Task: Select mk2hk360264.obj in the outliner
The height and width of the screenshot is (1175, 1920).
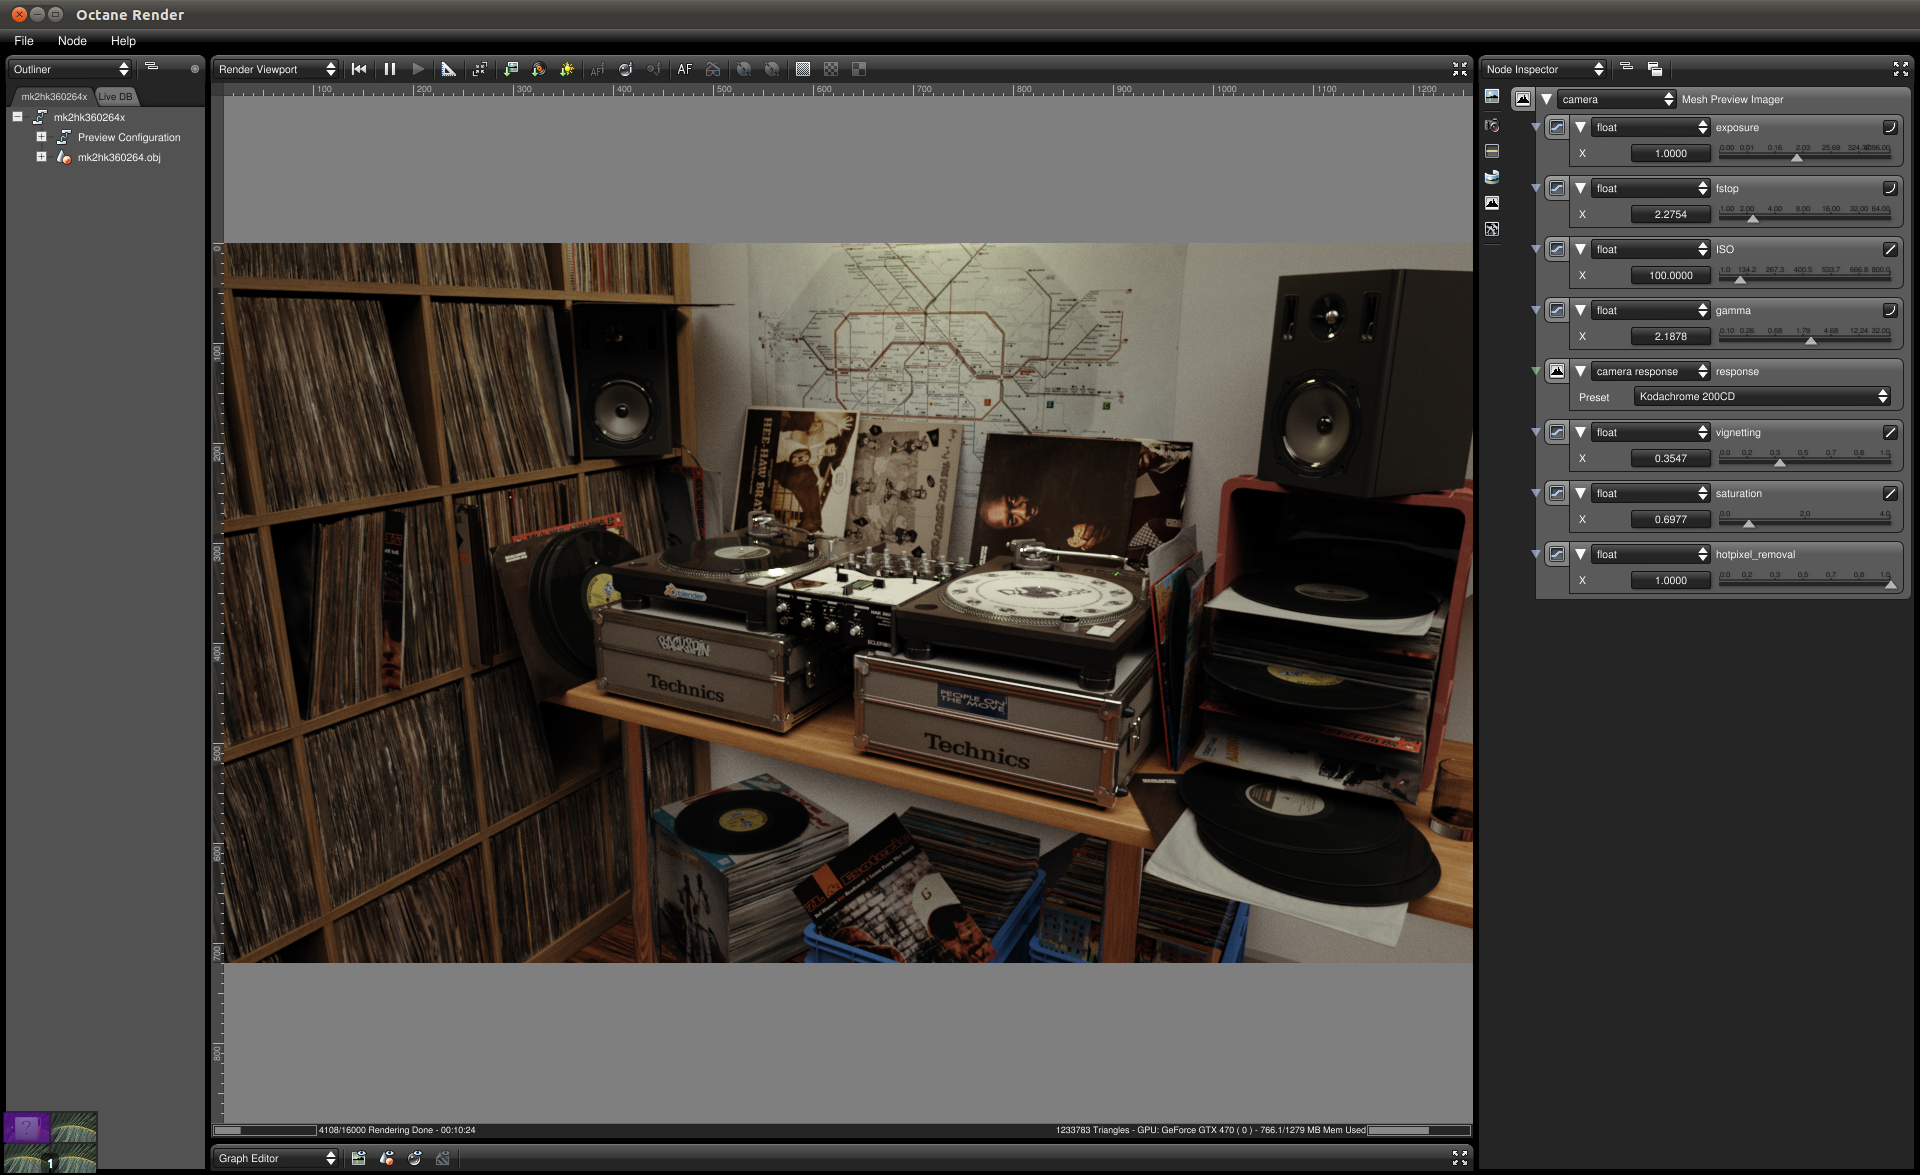Action: pos(118,157)
